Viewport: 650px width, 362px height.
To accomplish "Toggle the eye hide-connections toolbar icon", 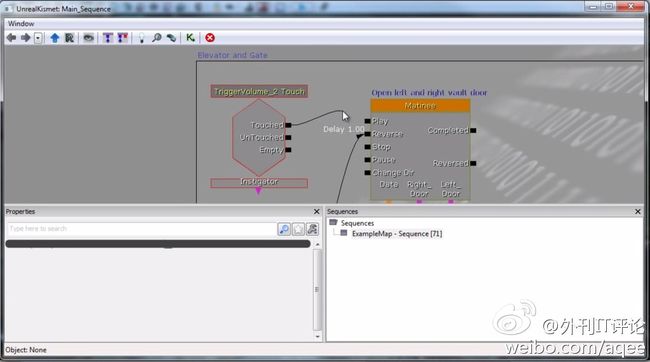I will [x=88, y=38].
